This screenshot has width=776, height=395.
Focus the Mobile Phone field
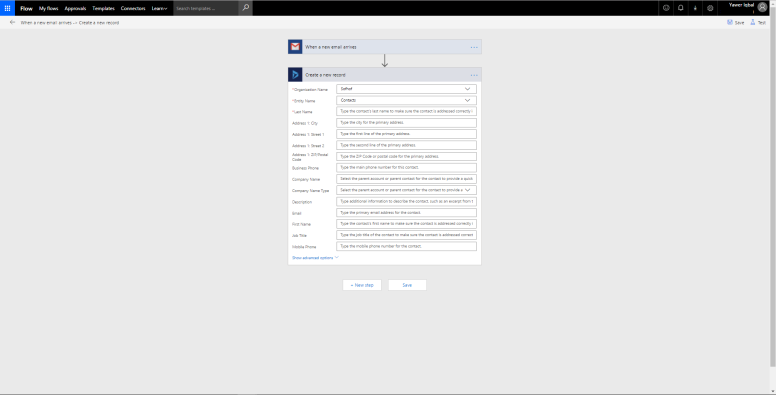pyautogui.click(x=406, y=246)
